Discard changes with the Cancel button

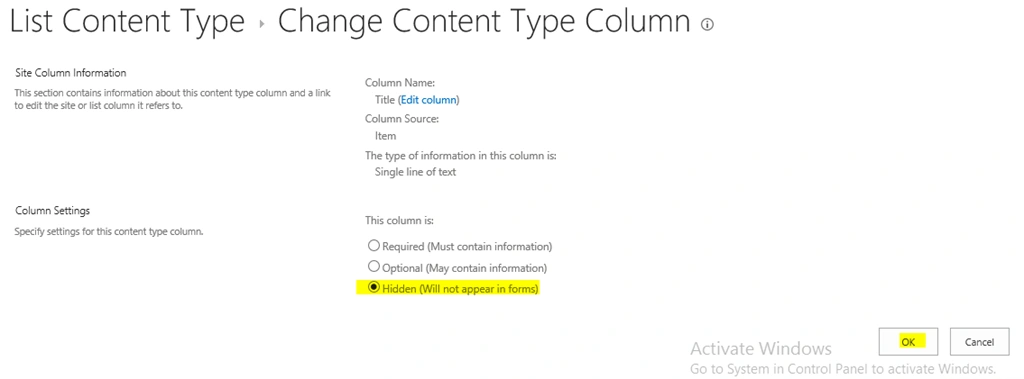pyautogui.click(x=979, y=342)
